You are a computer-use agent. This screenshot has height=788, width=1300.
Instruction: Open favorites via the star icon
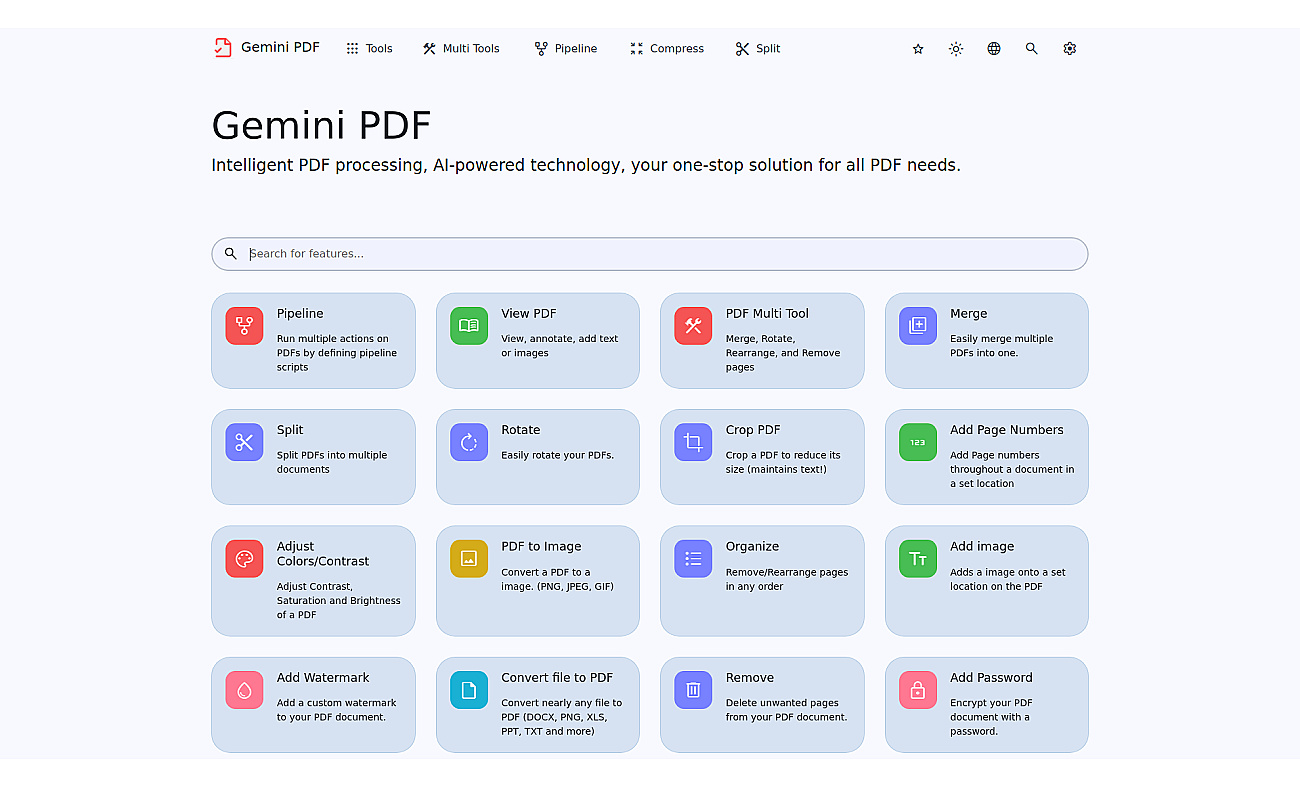click(918, 49)
